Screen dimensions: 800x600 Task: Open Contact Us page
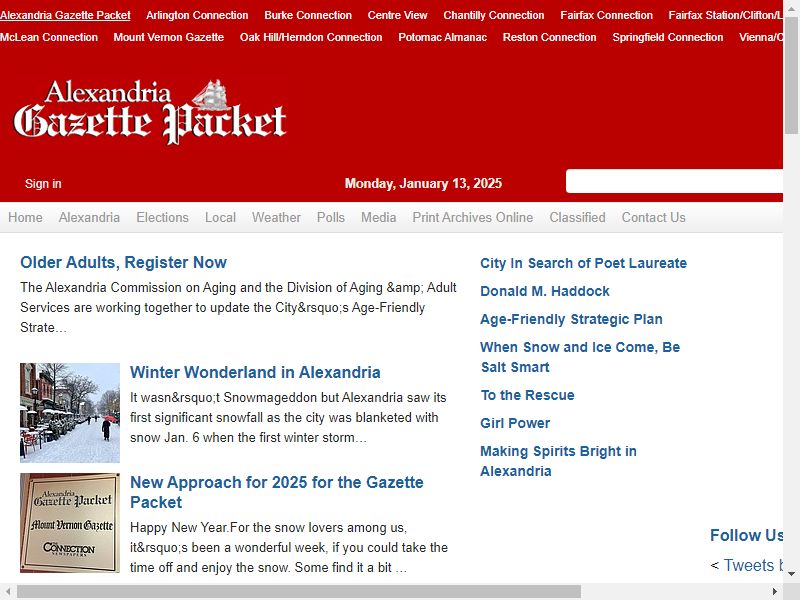[x=654, y=217]
